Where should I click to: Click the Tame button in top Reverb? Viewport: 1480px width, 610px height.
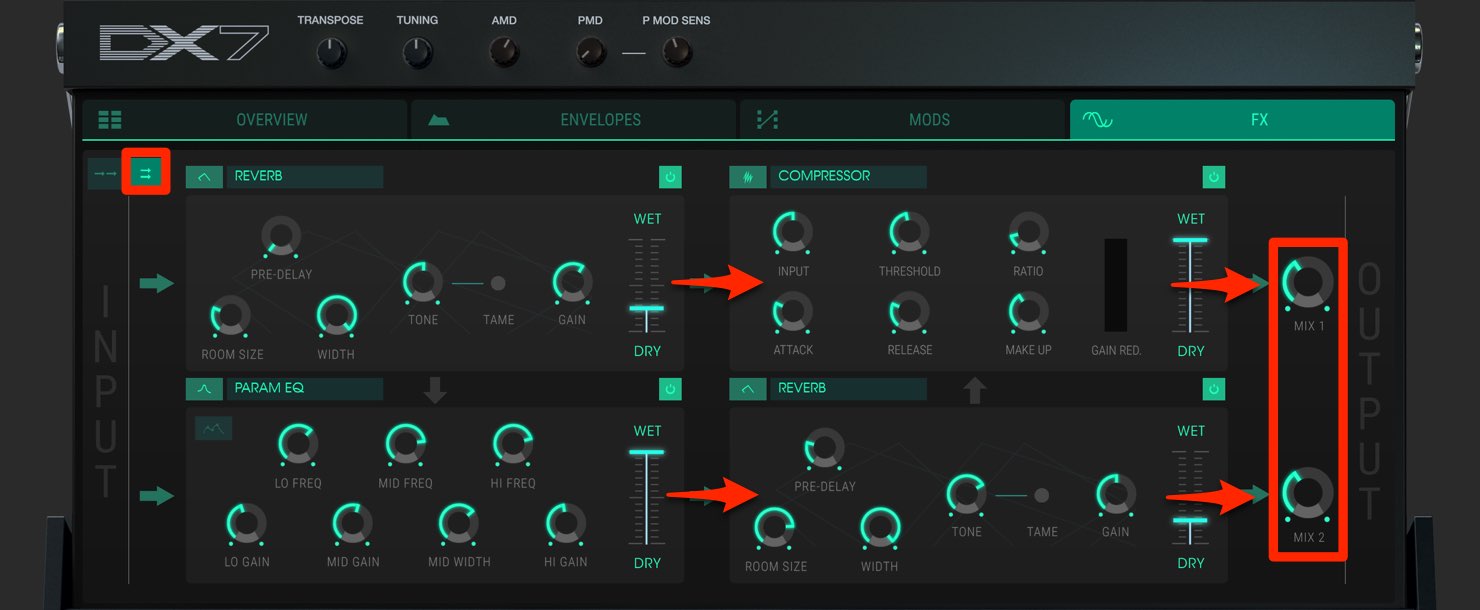tap(498, 283)
